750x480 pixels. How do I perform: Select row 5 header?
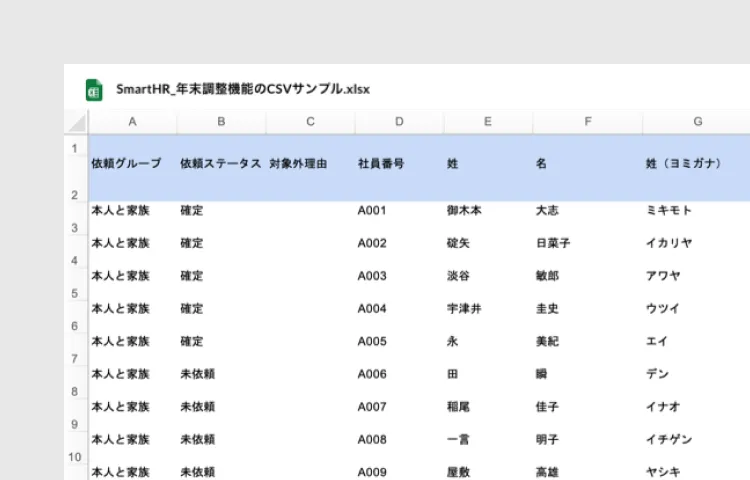tap(75, 293)
